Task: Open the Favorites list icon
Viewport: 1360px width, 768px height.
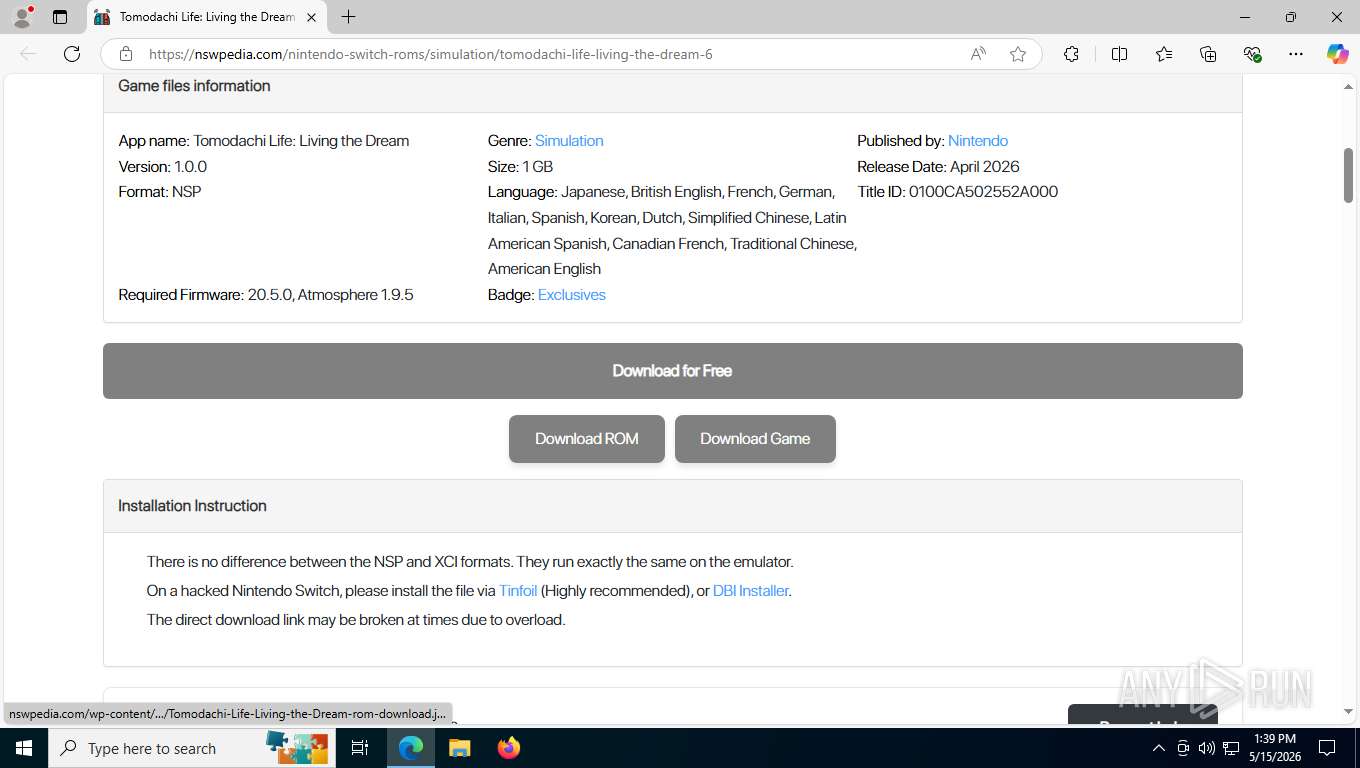Action: tap(1164, 54)
